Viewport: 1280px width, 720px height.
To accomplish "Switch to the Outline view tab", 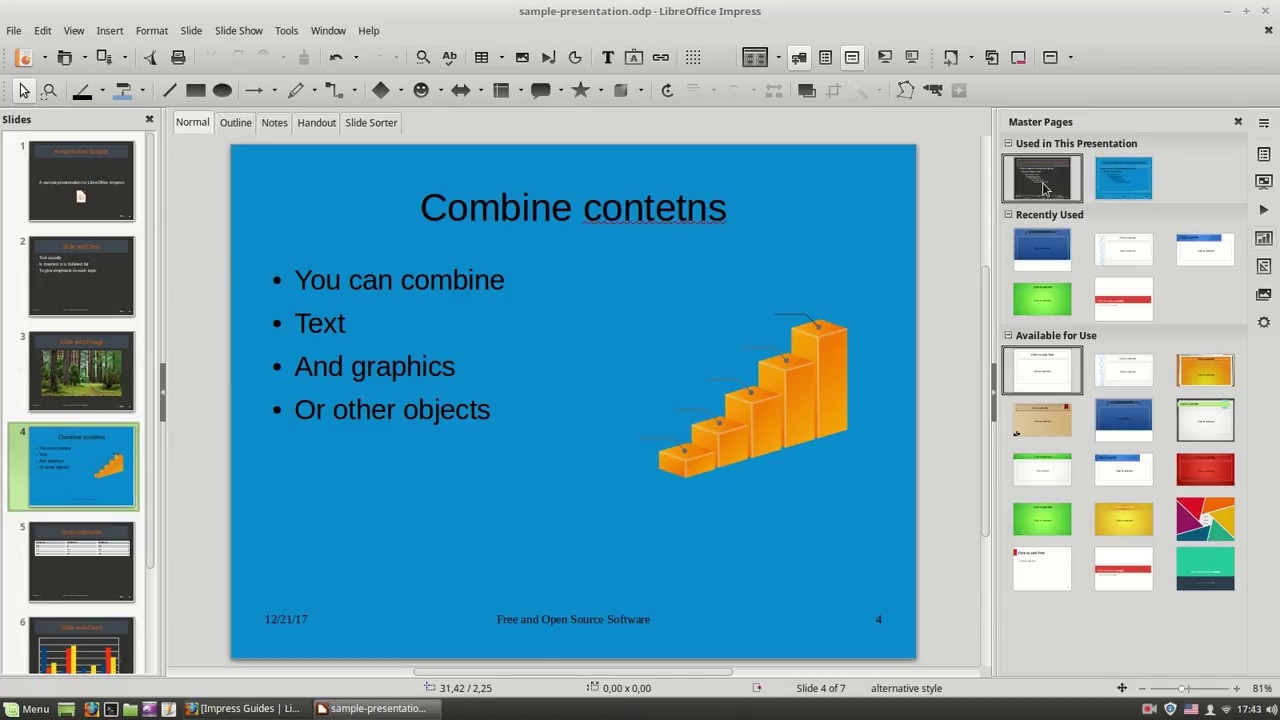I will coord(235,122).
